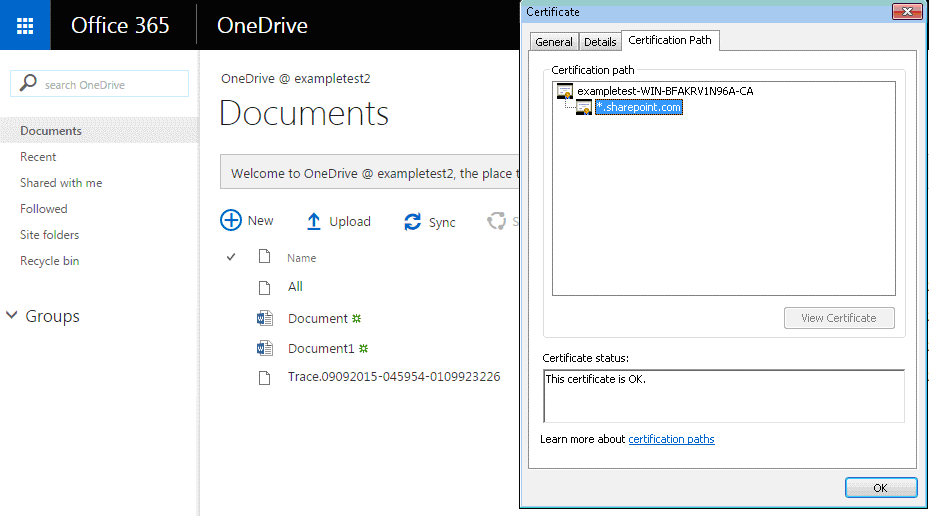Image resolution: width=929 pixels, height=516 pixels.
Task: Open the Office 365 app launcher grid
Action: (25, 25)
